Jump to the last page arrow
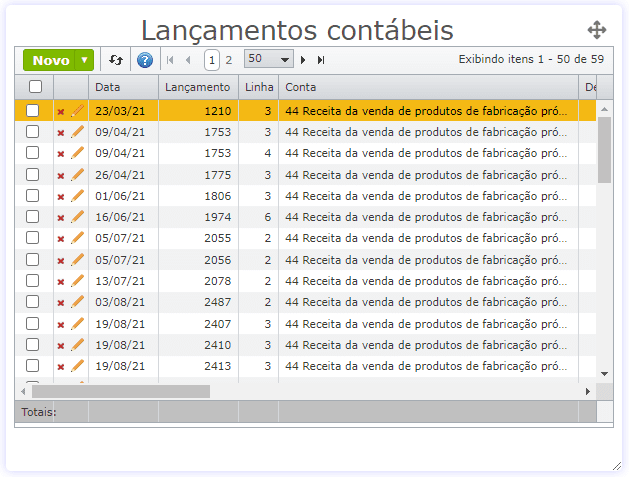The height and width of the screenshot is (477, 629). coord(320,60)
